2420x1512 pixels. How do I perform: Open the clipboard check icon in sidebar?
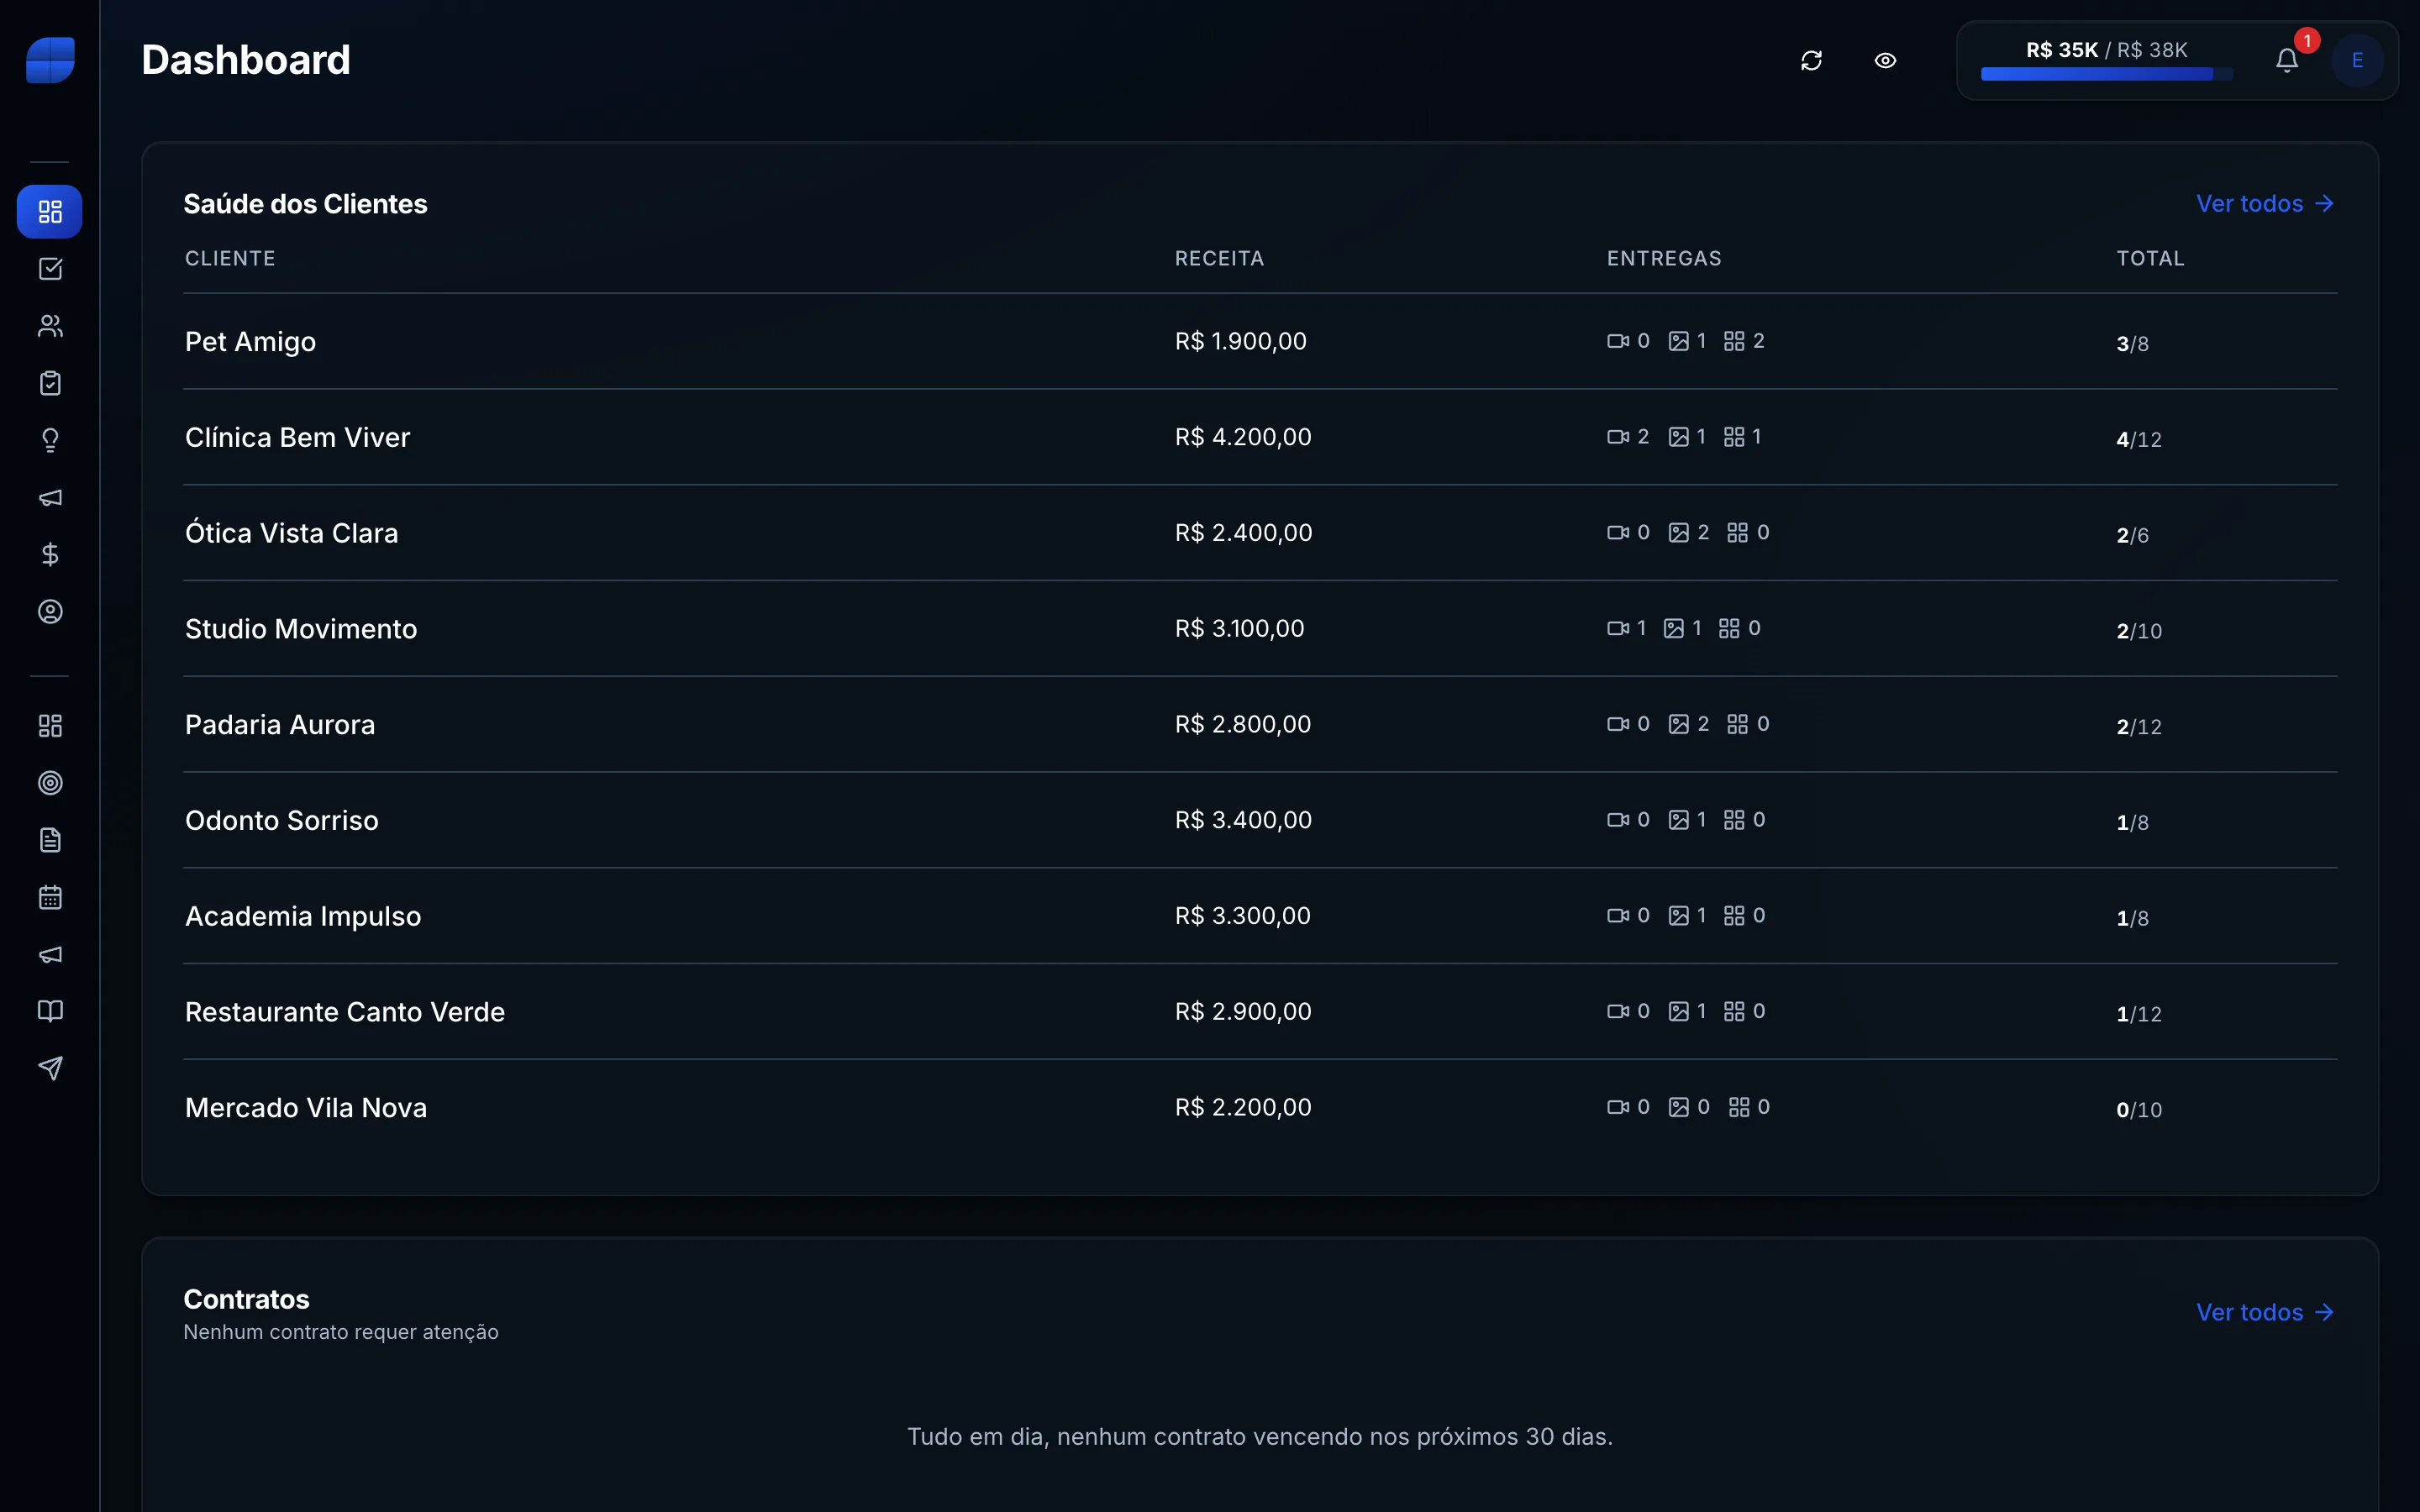50,383
